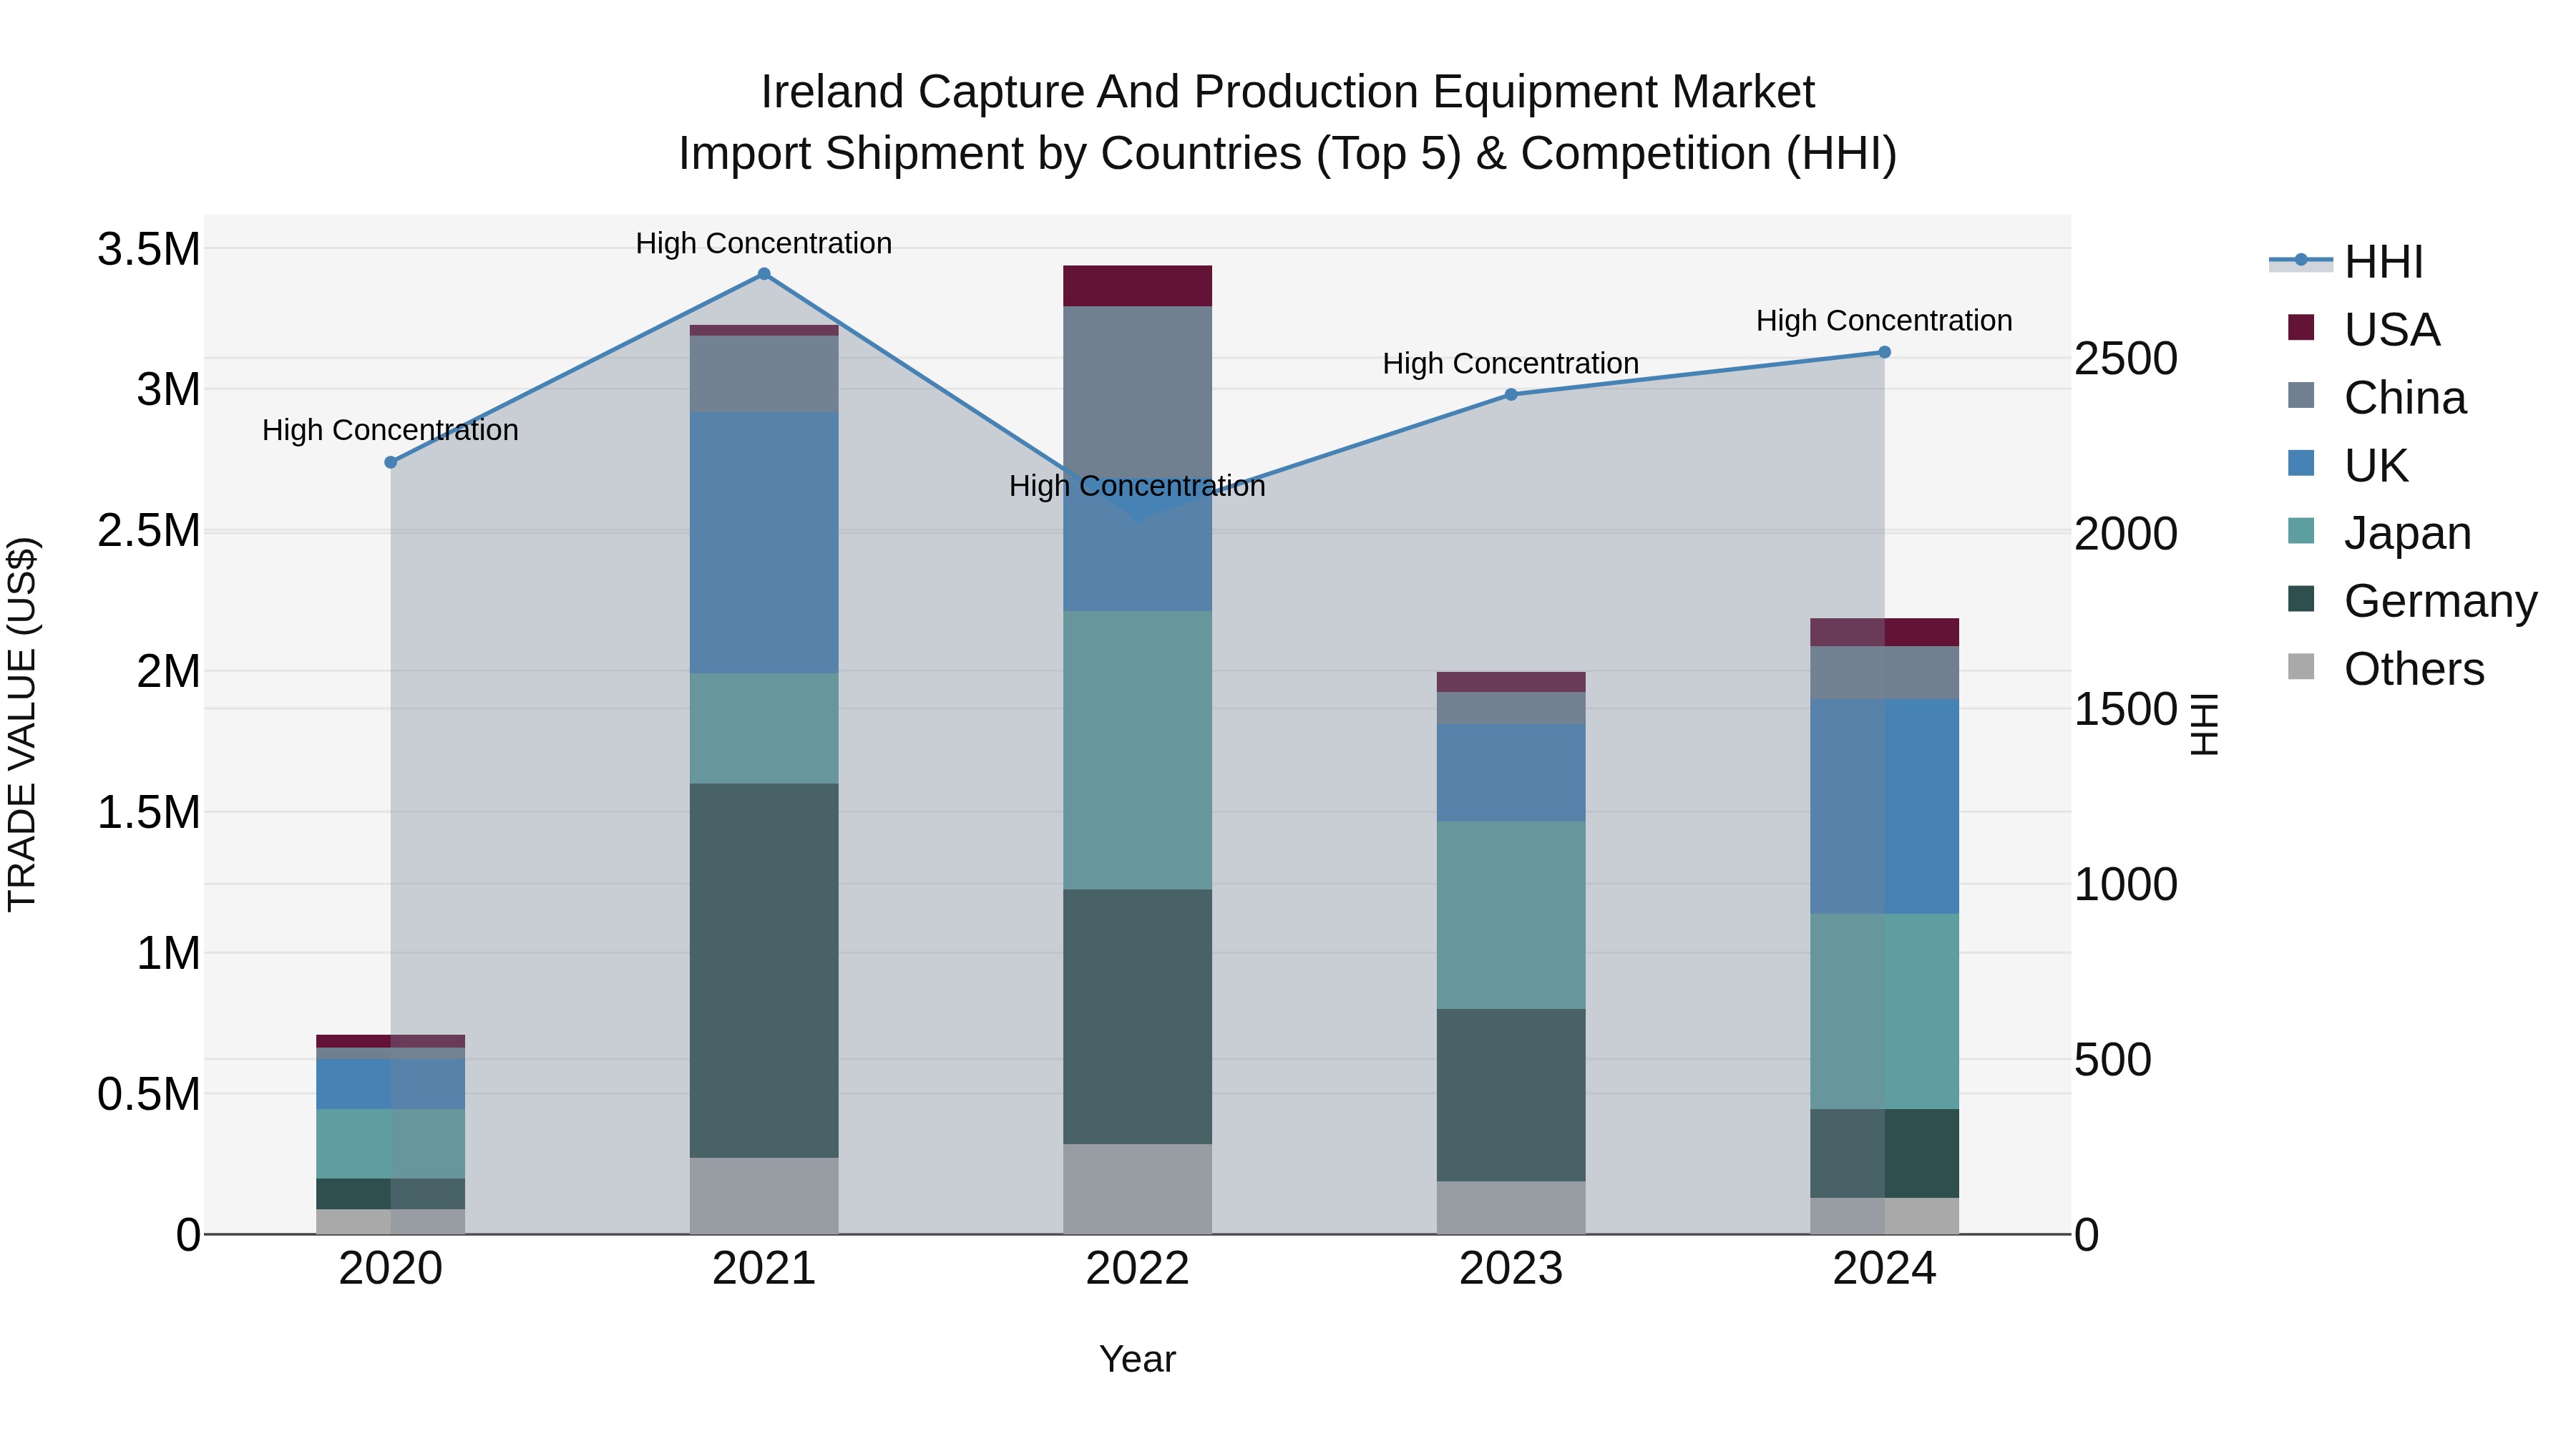
Task: Click the High Concentration label above 2024
Action: point(1884,320)
